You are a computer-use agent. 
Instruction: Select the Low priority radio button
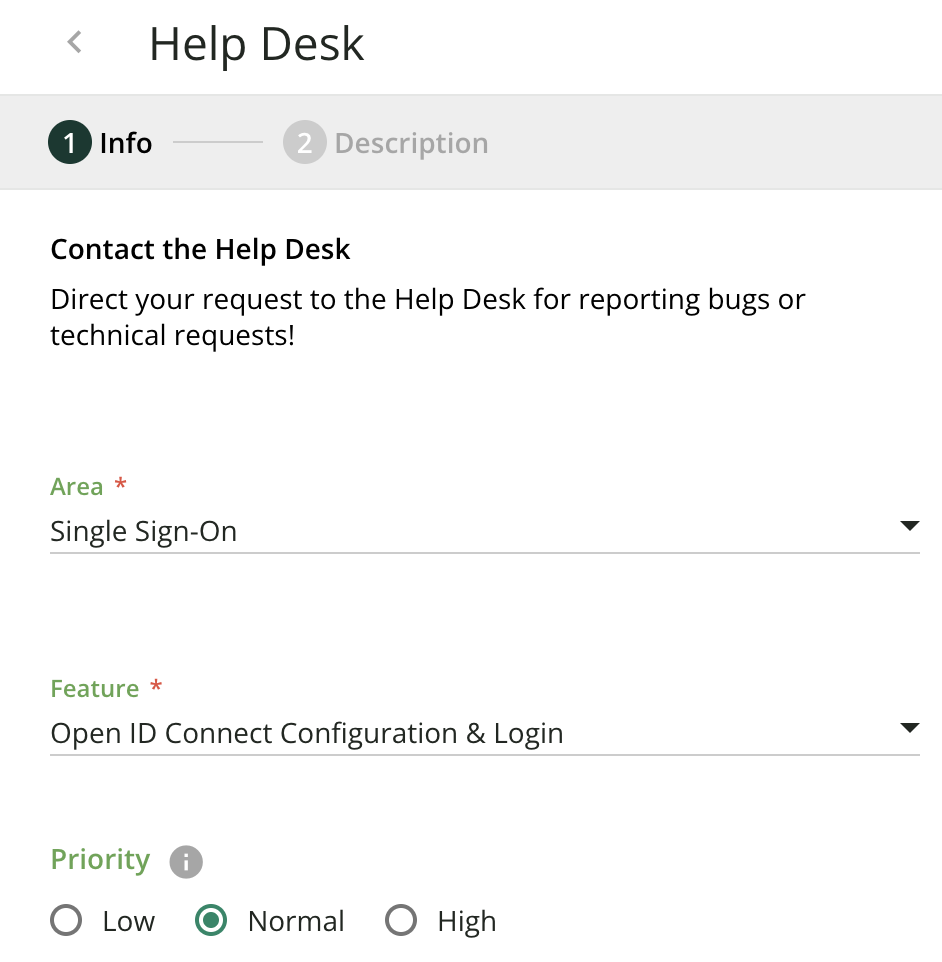[66, 921]
